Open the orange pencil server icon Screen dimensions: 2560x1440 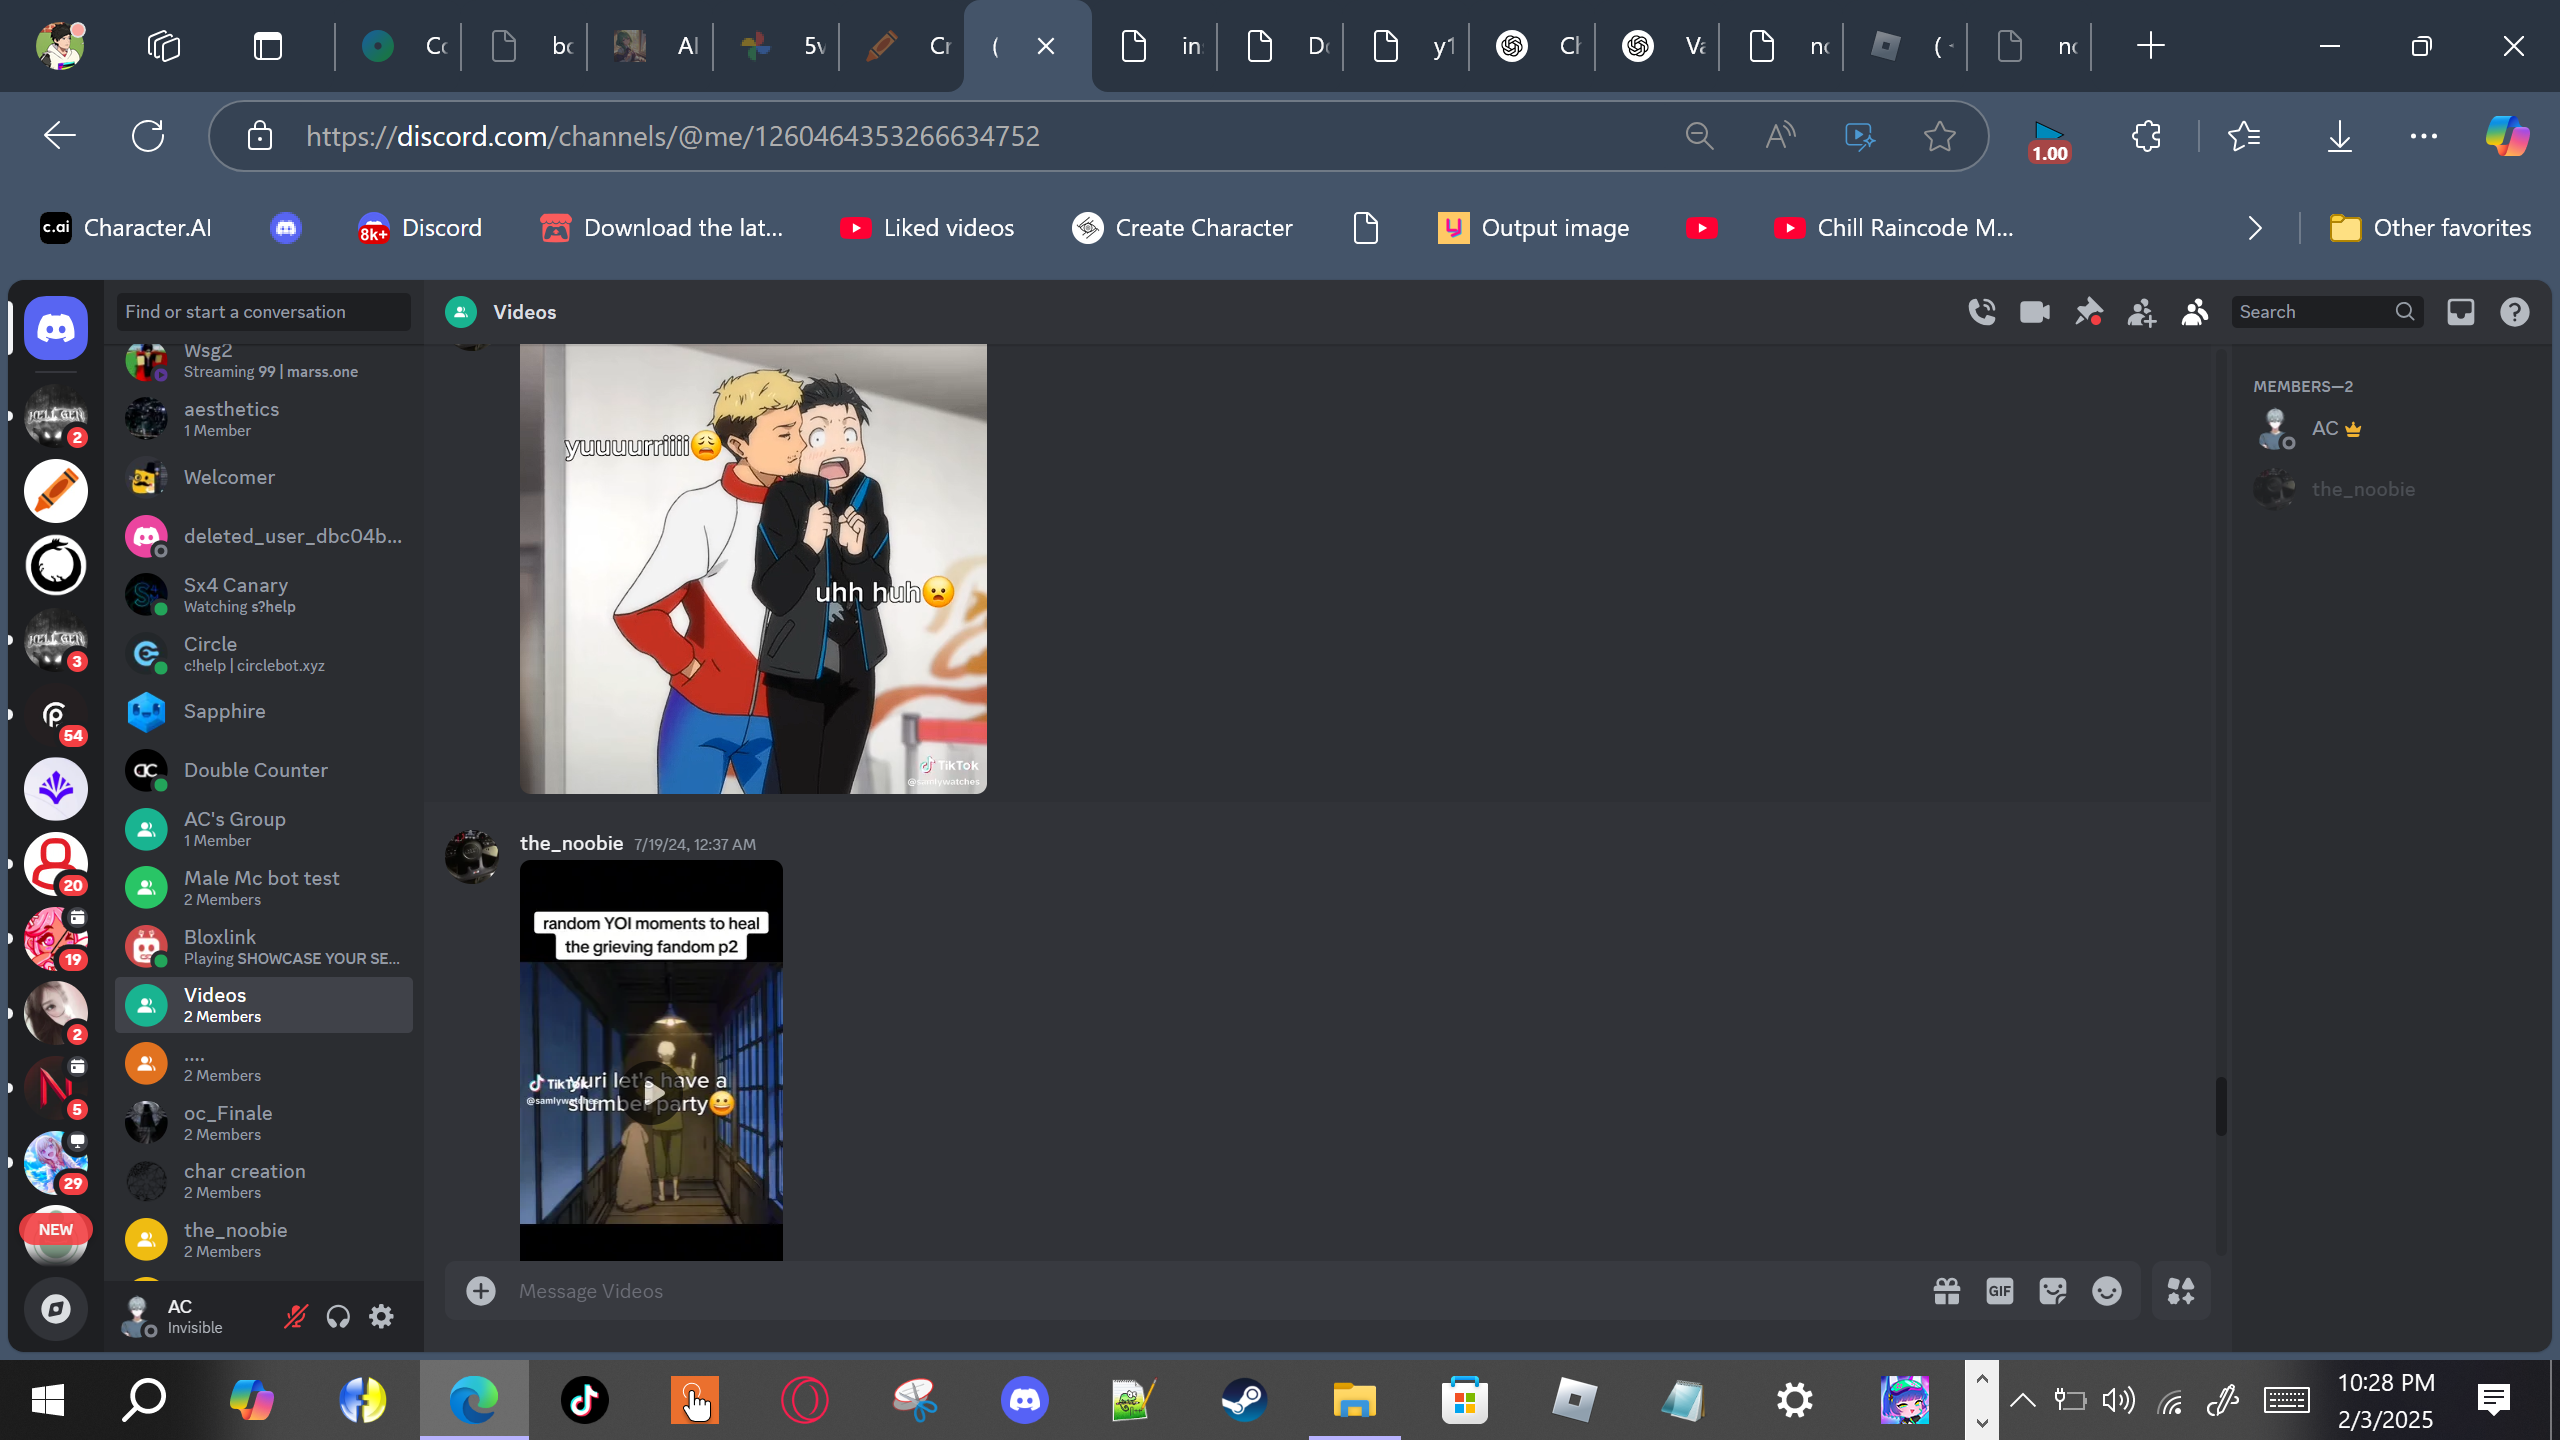click(x=56, y=491)
